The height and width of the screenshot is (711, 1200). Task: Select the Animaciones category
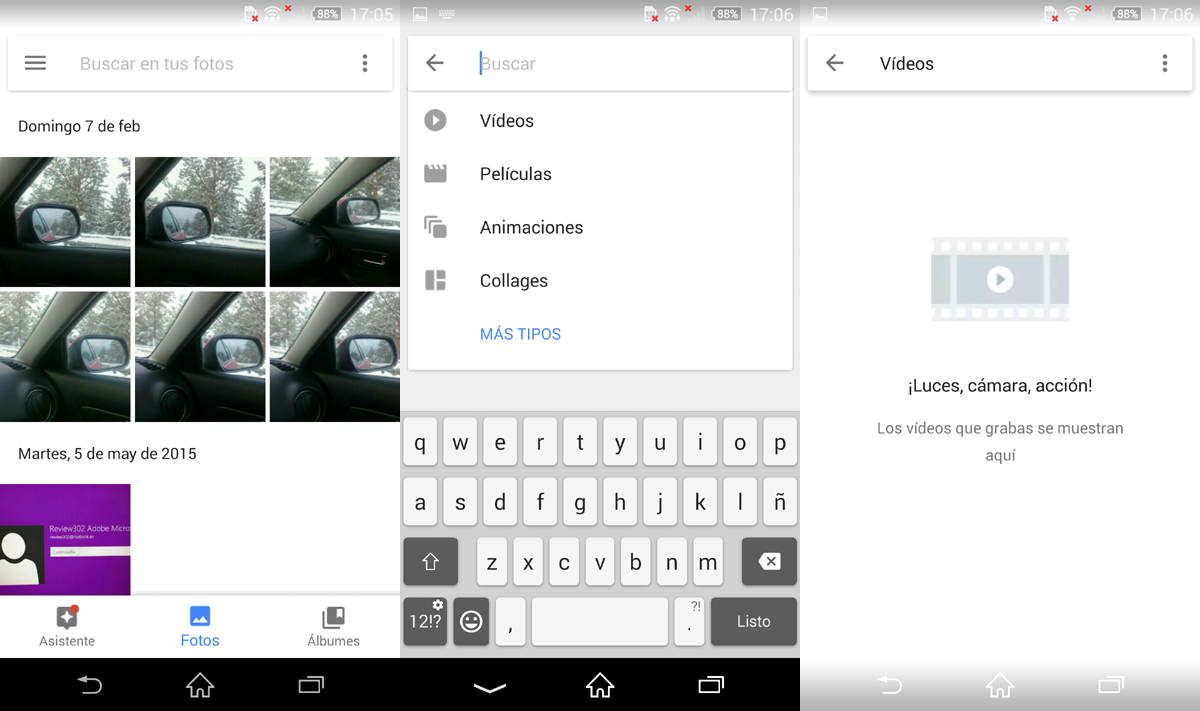click(531, 228)
